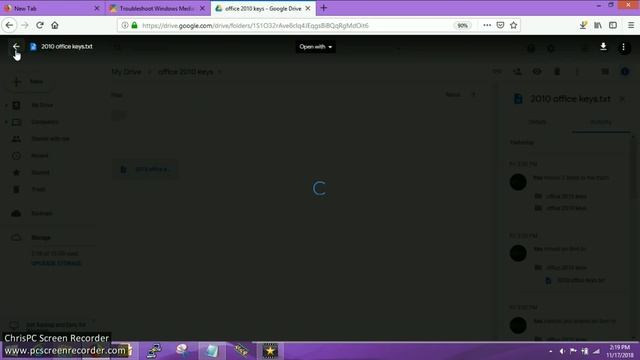Open page actions three-dot menu
This screenshot has width=640, height=360.
tap(487, 25)
